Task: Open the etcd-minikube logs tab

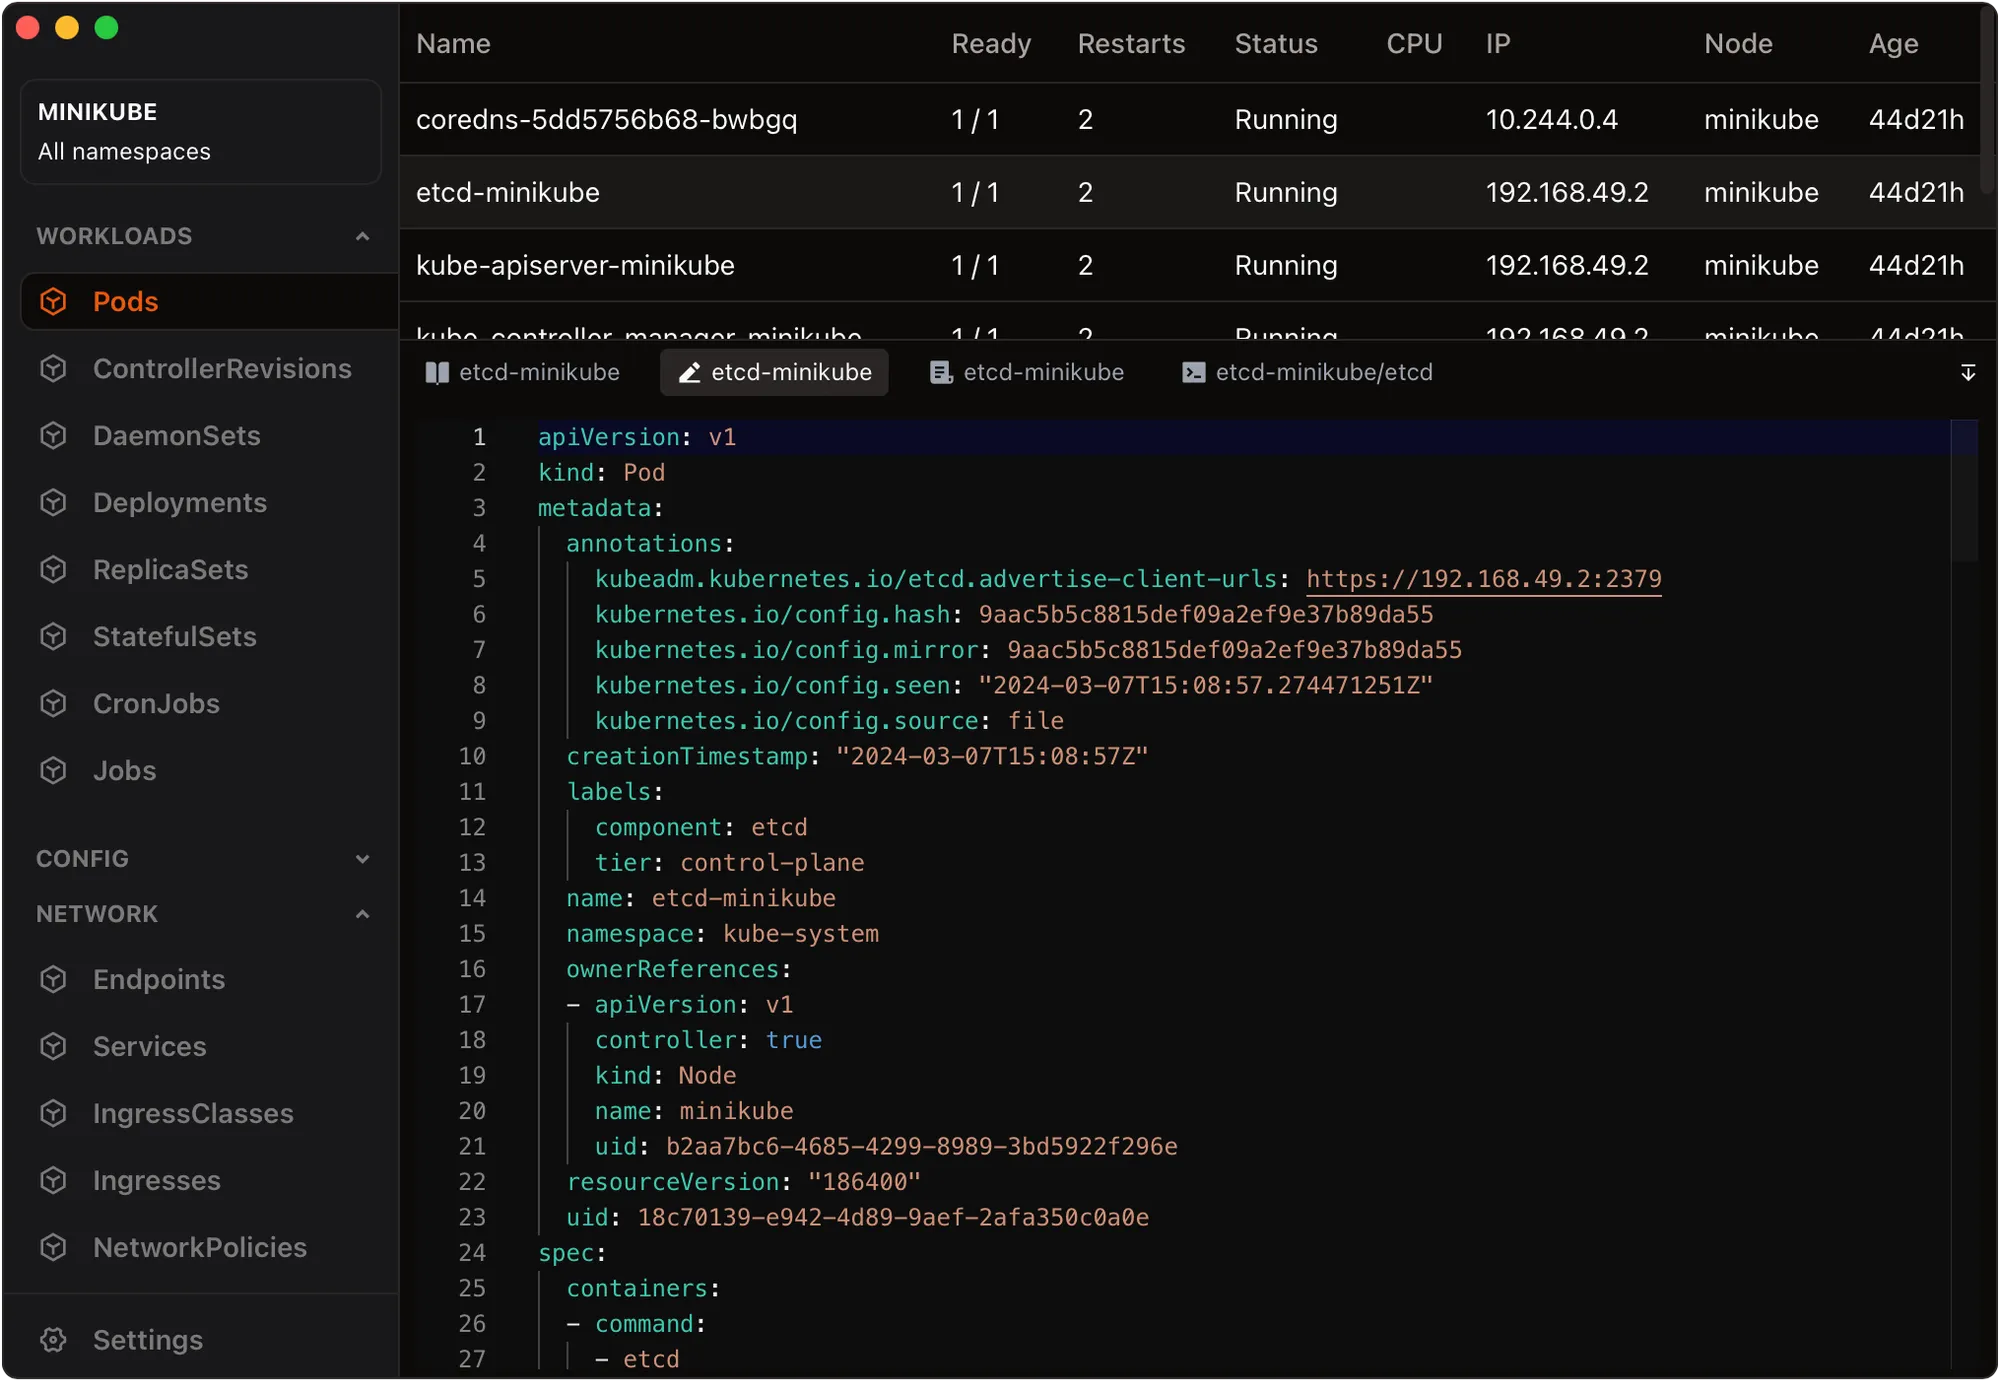Action: [x=1027, y=372]
